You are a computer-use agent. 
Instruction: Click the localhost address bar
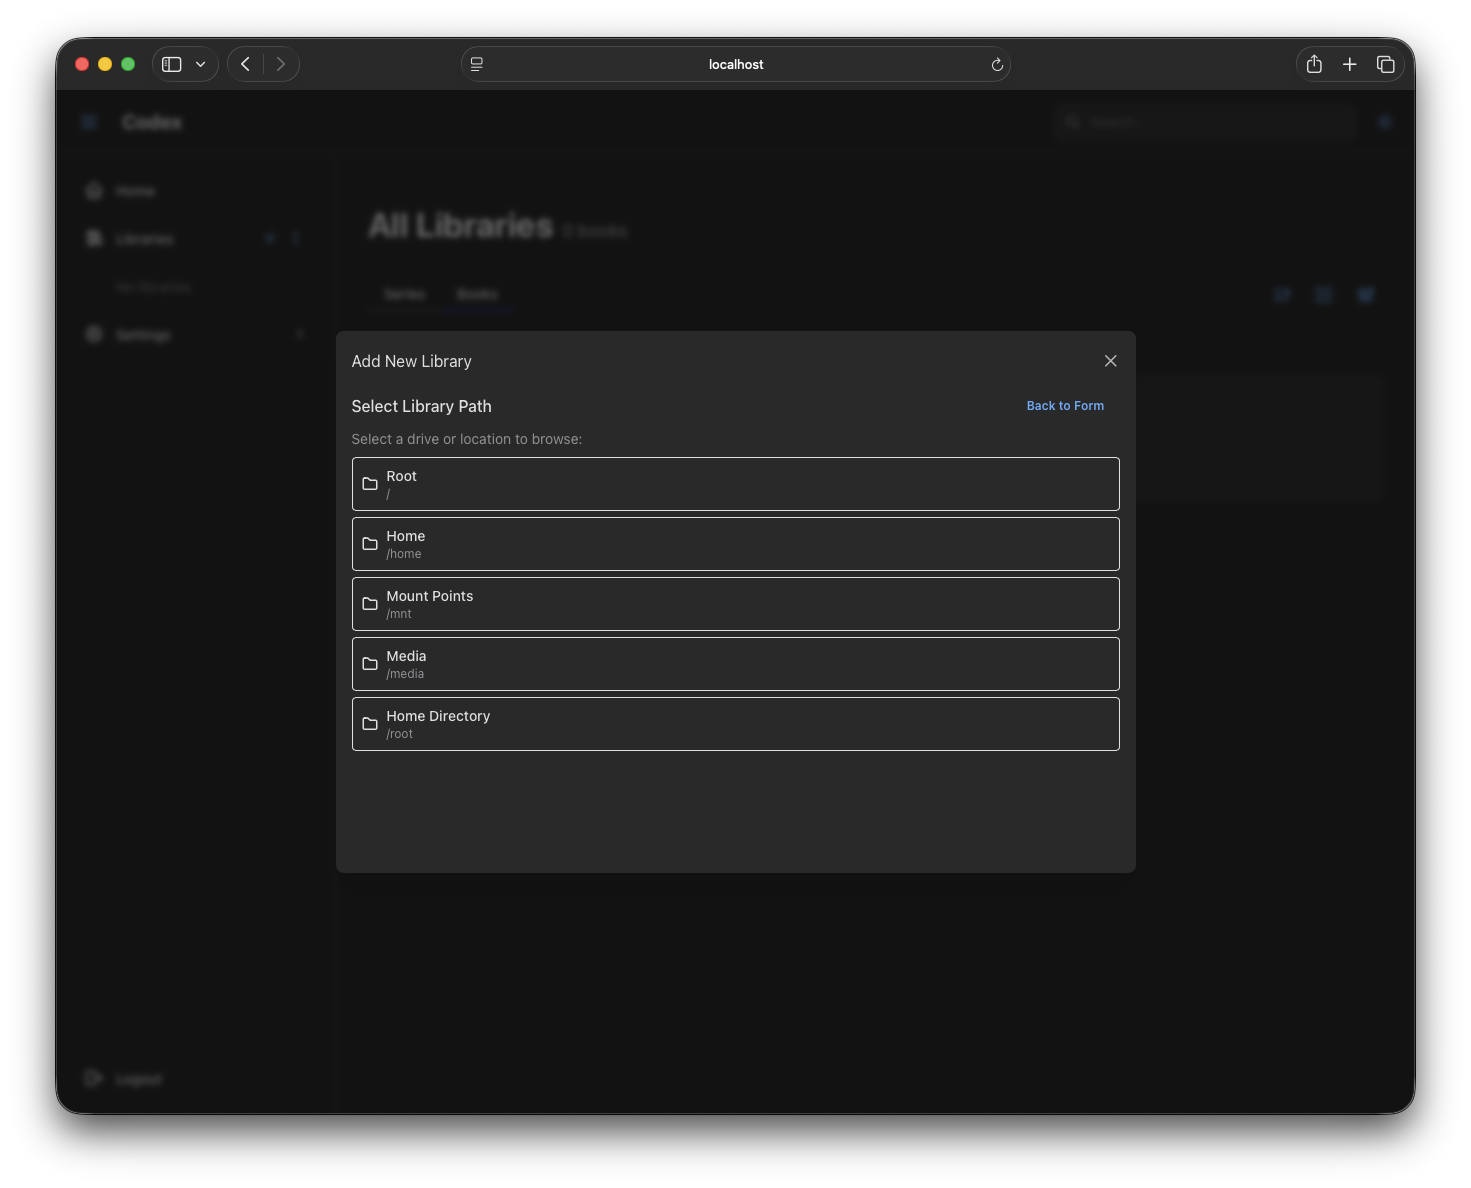735,63
